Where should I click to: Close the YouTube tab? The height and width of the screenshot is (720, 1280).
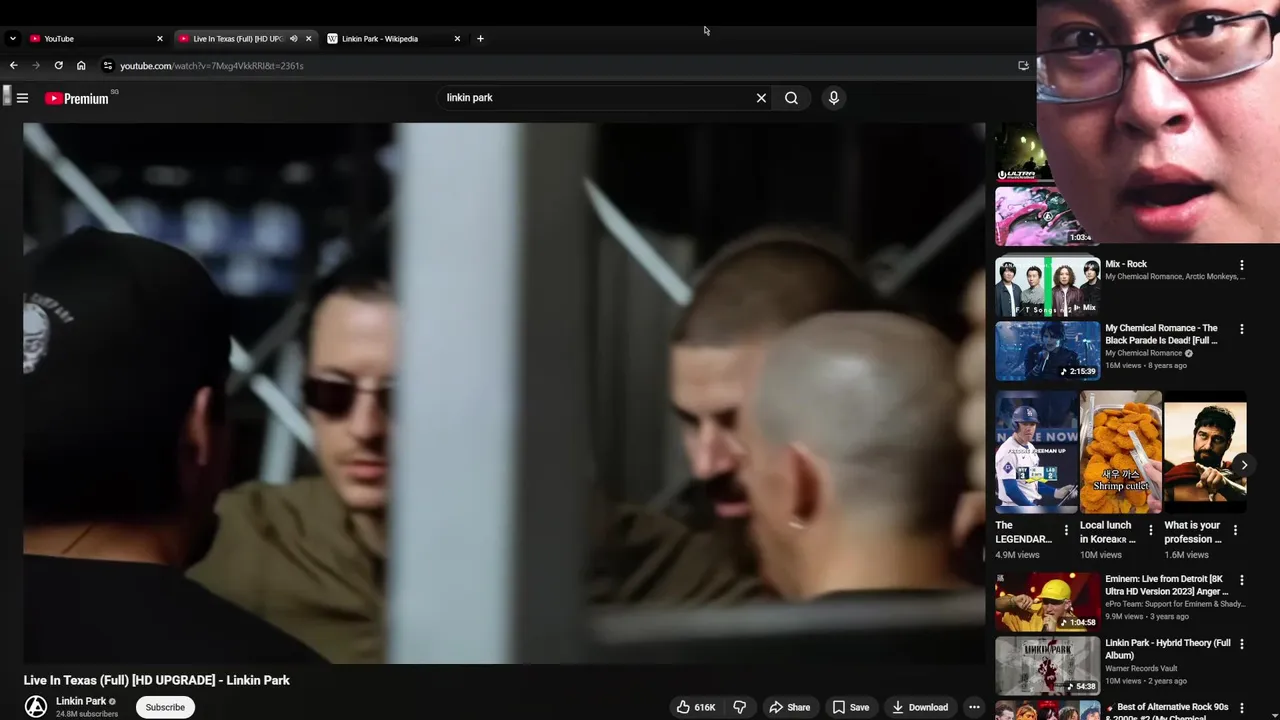coord(159,38)
